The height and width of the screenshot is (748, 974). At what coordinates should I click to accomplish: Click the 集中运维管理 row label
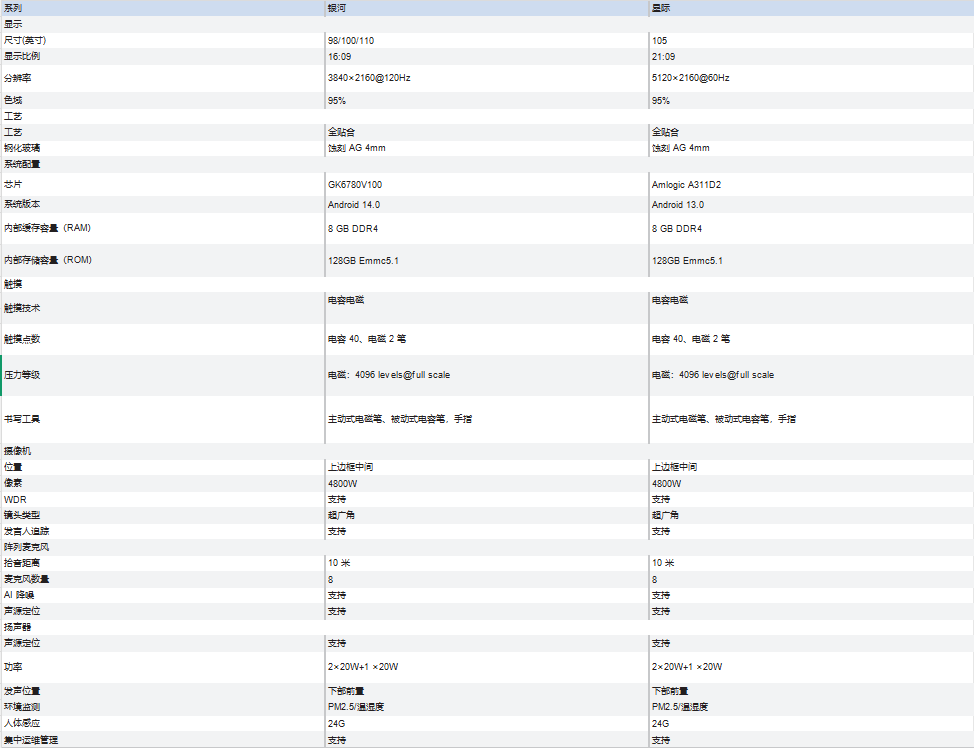(x=162, y=740)
